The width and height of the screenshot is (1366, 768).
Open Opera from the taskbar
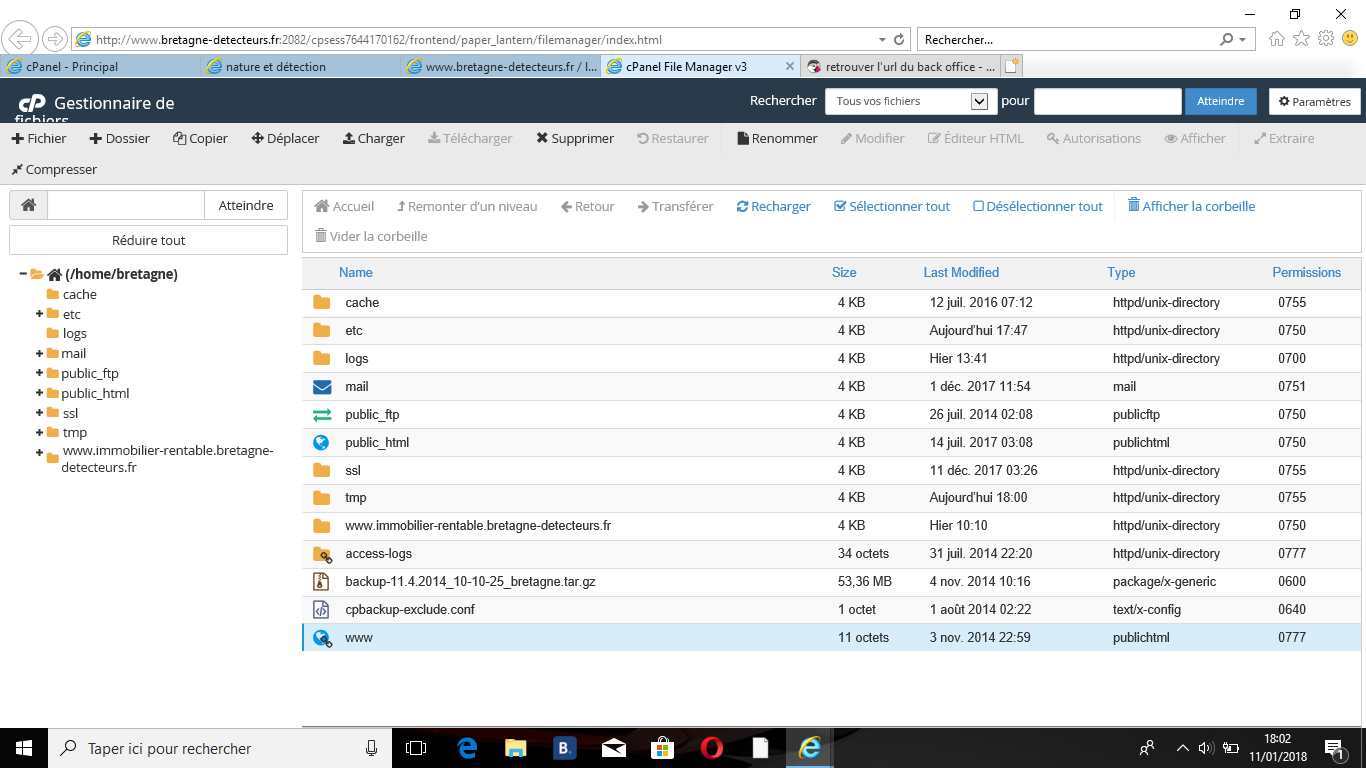712,748
